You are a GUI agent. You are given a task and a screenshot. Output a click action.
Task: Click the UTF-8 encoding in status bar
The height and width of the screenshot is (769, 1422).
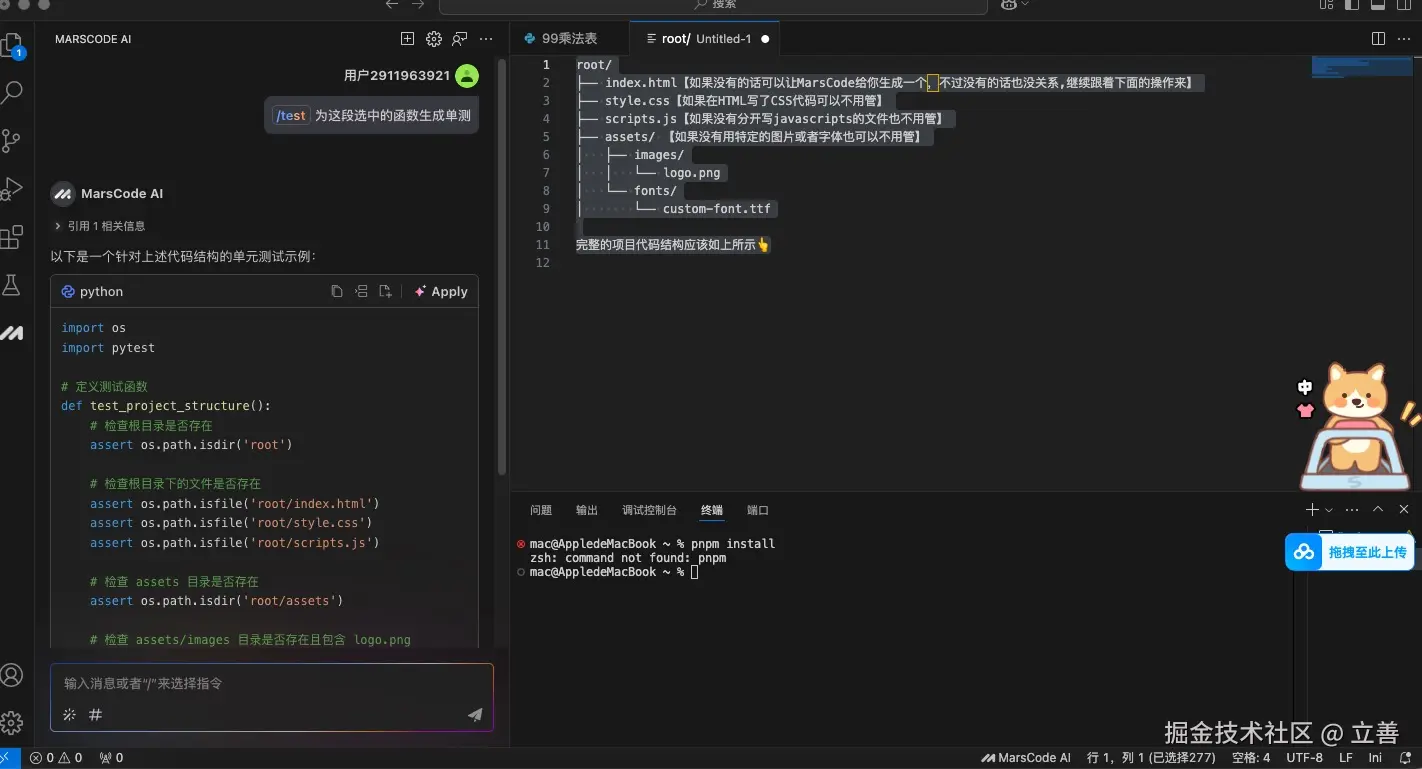coord(1304,758)
